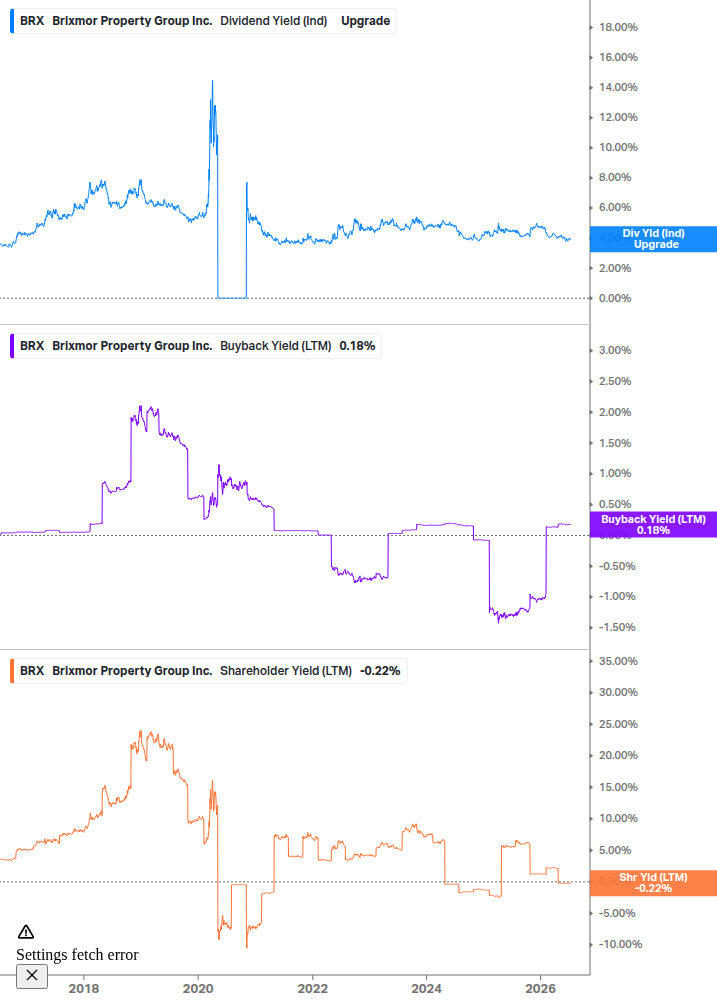Click the 2024 label on time axis

426,989
